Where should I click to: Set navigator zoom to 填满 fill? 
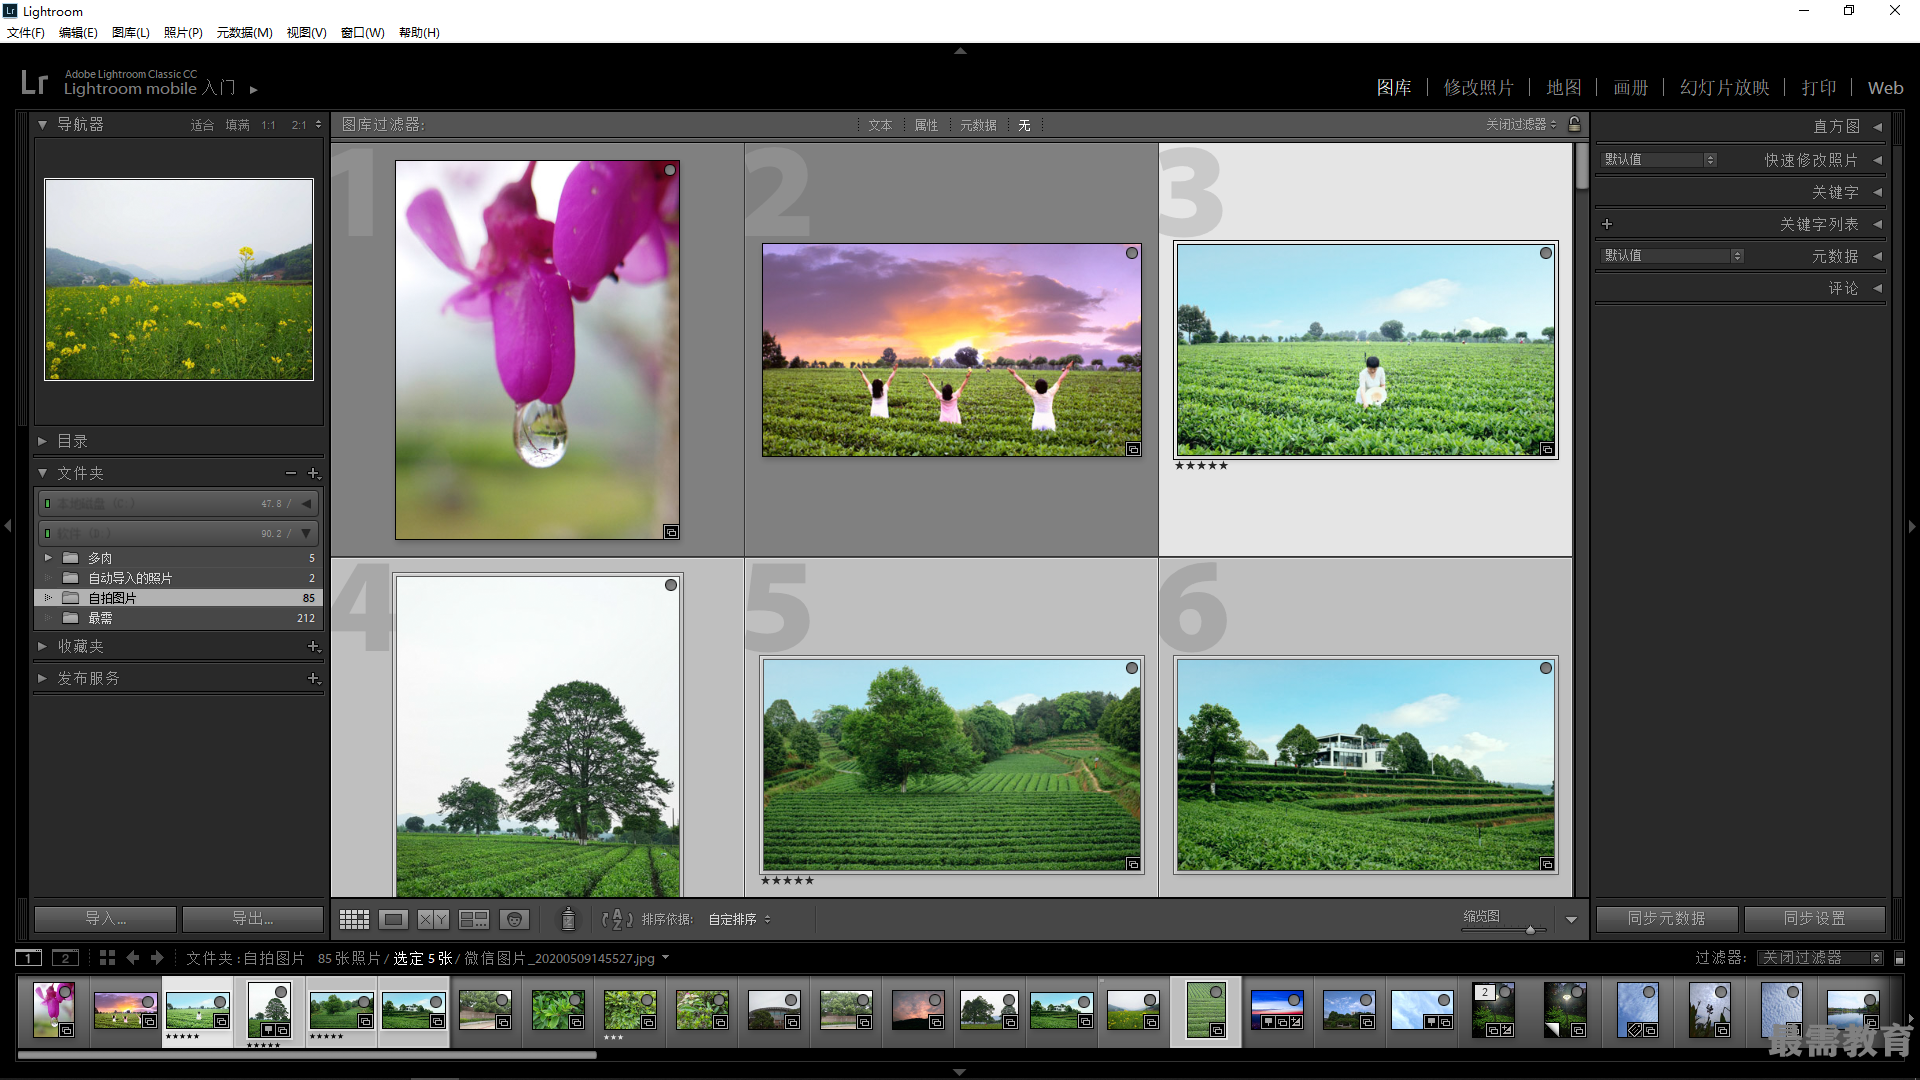[237, 125]
